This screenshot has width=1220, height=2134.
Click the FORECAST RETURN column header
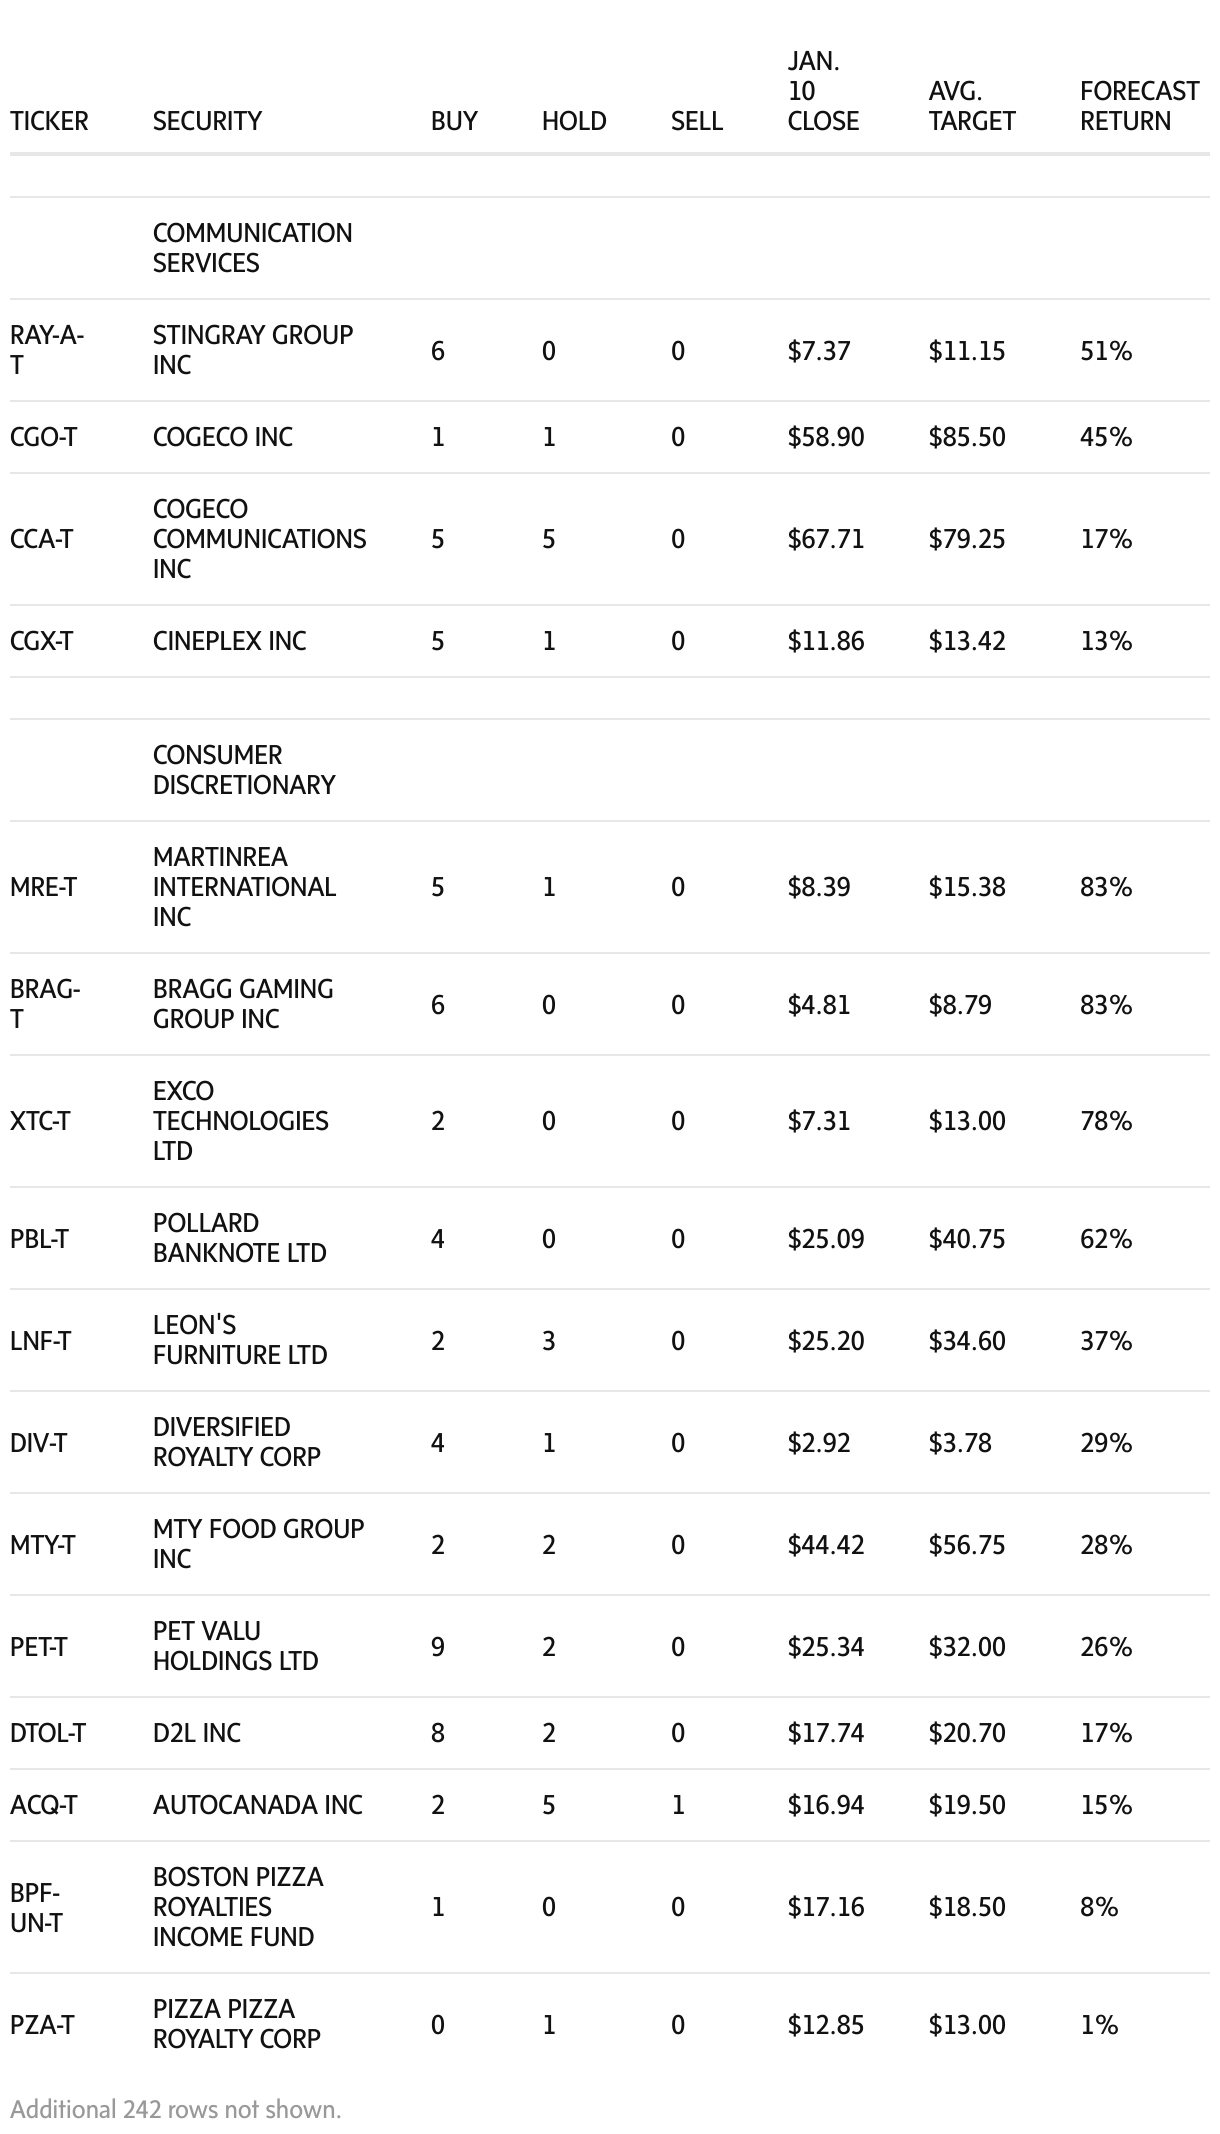click(1139, 106)
